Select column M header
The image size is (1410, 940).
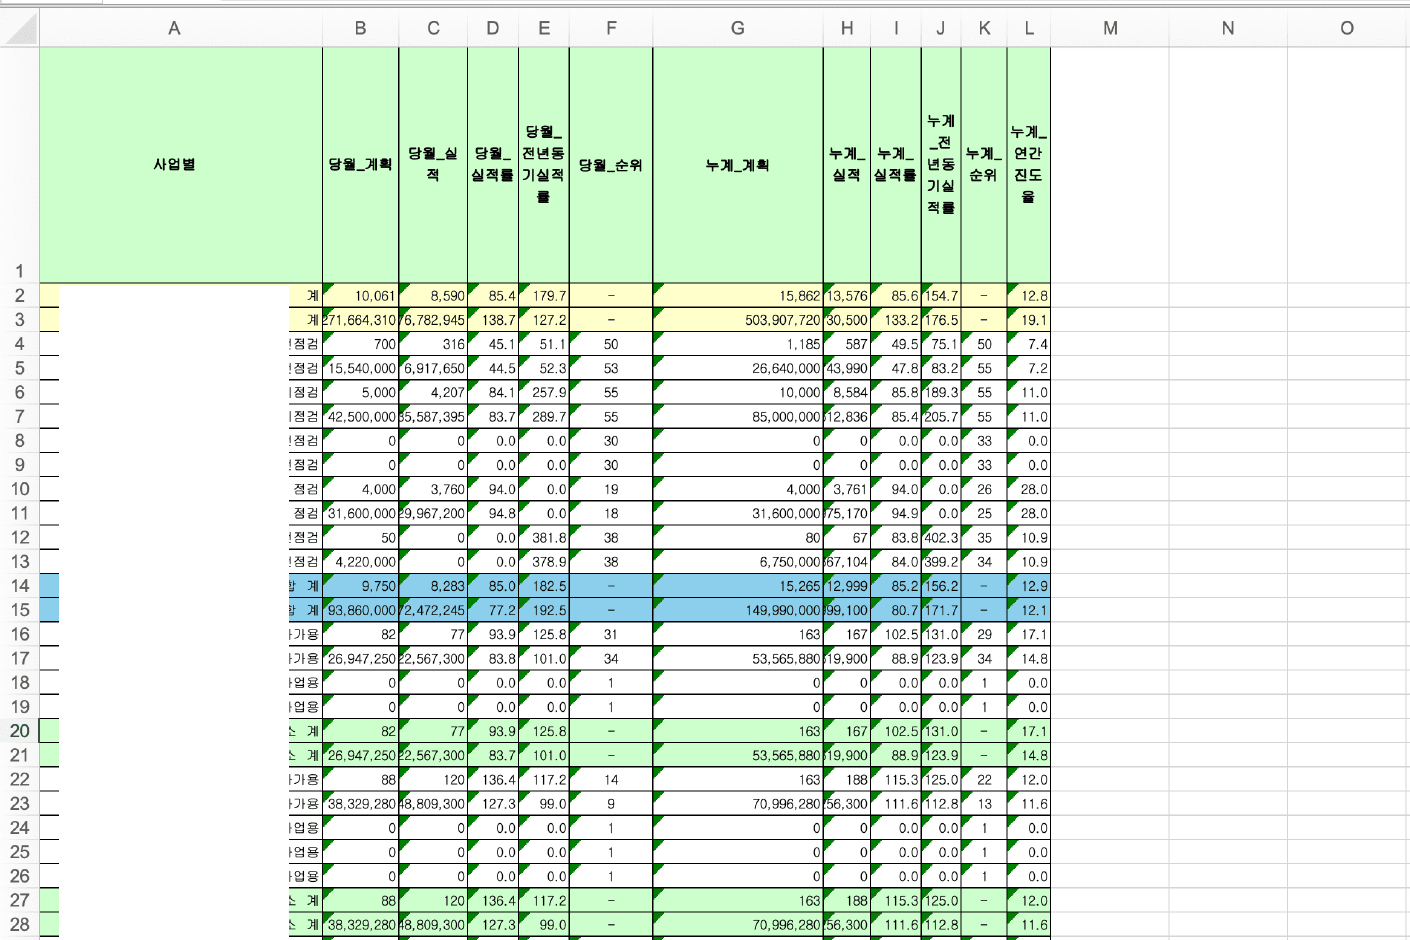[1110, 28]
